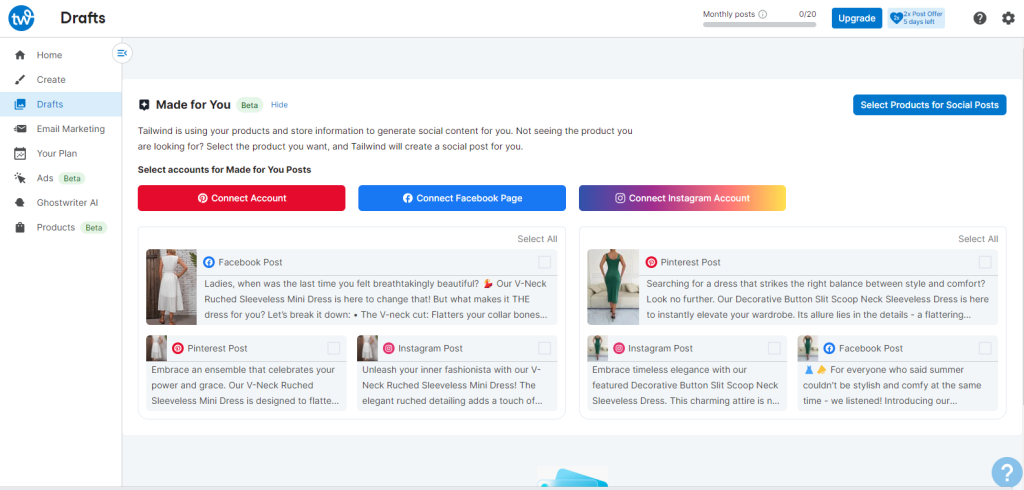
Task: Click the Ghostwriter AI ghost icon
Action: pos(20,203)
